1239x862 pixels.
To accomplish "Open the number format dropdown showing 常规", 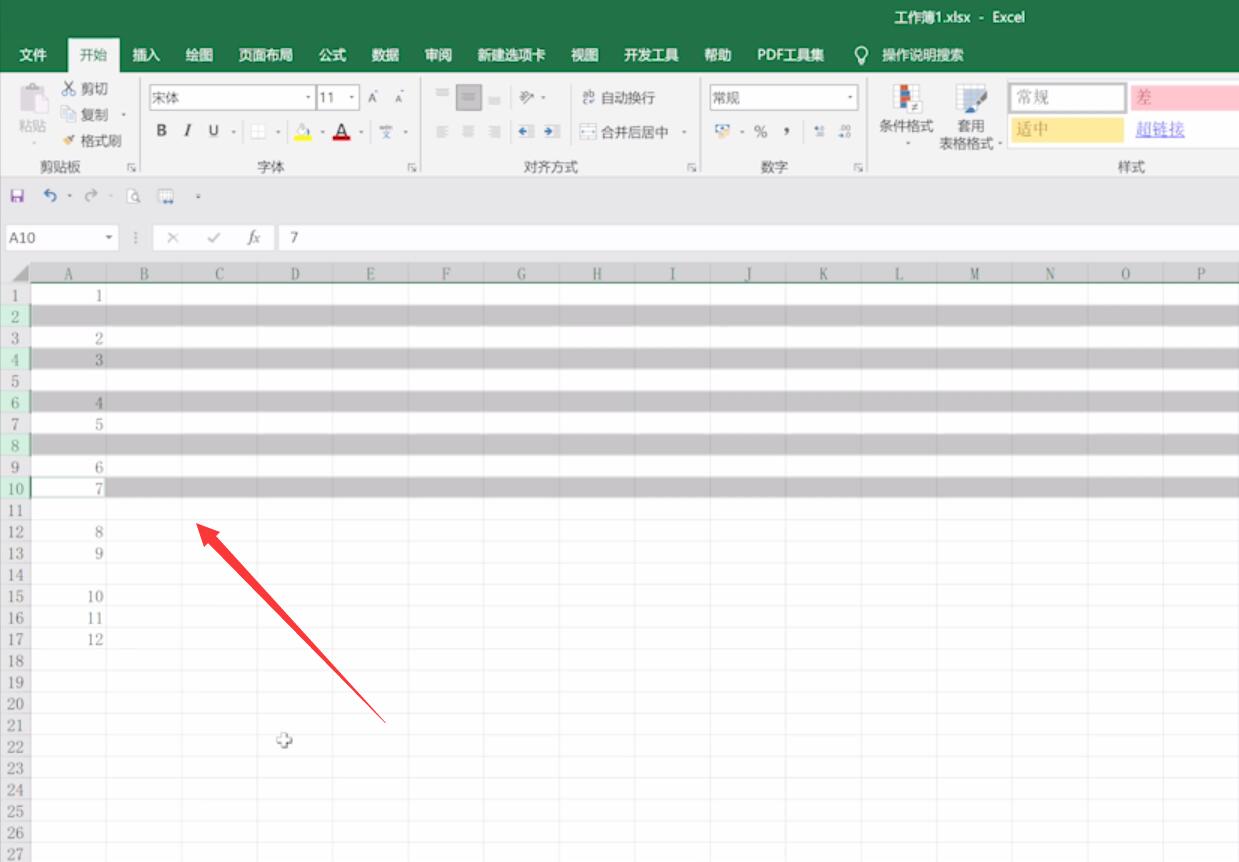I will tap(851, 98).
